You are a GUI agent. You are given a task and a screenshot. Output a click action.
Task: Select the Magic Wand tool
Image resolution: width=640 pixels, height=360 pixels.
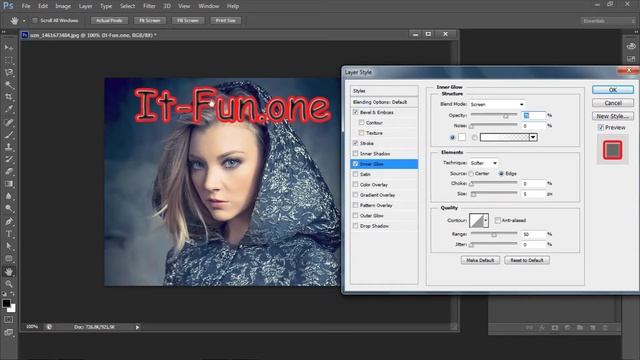tap(9, 85)
